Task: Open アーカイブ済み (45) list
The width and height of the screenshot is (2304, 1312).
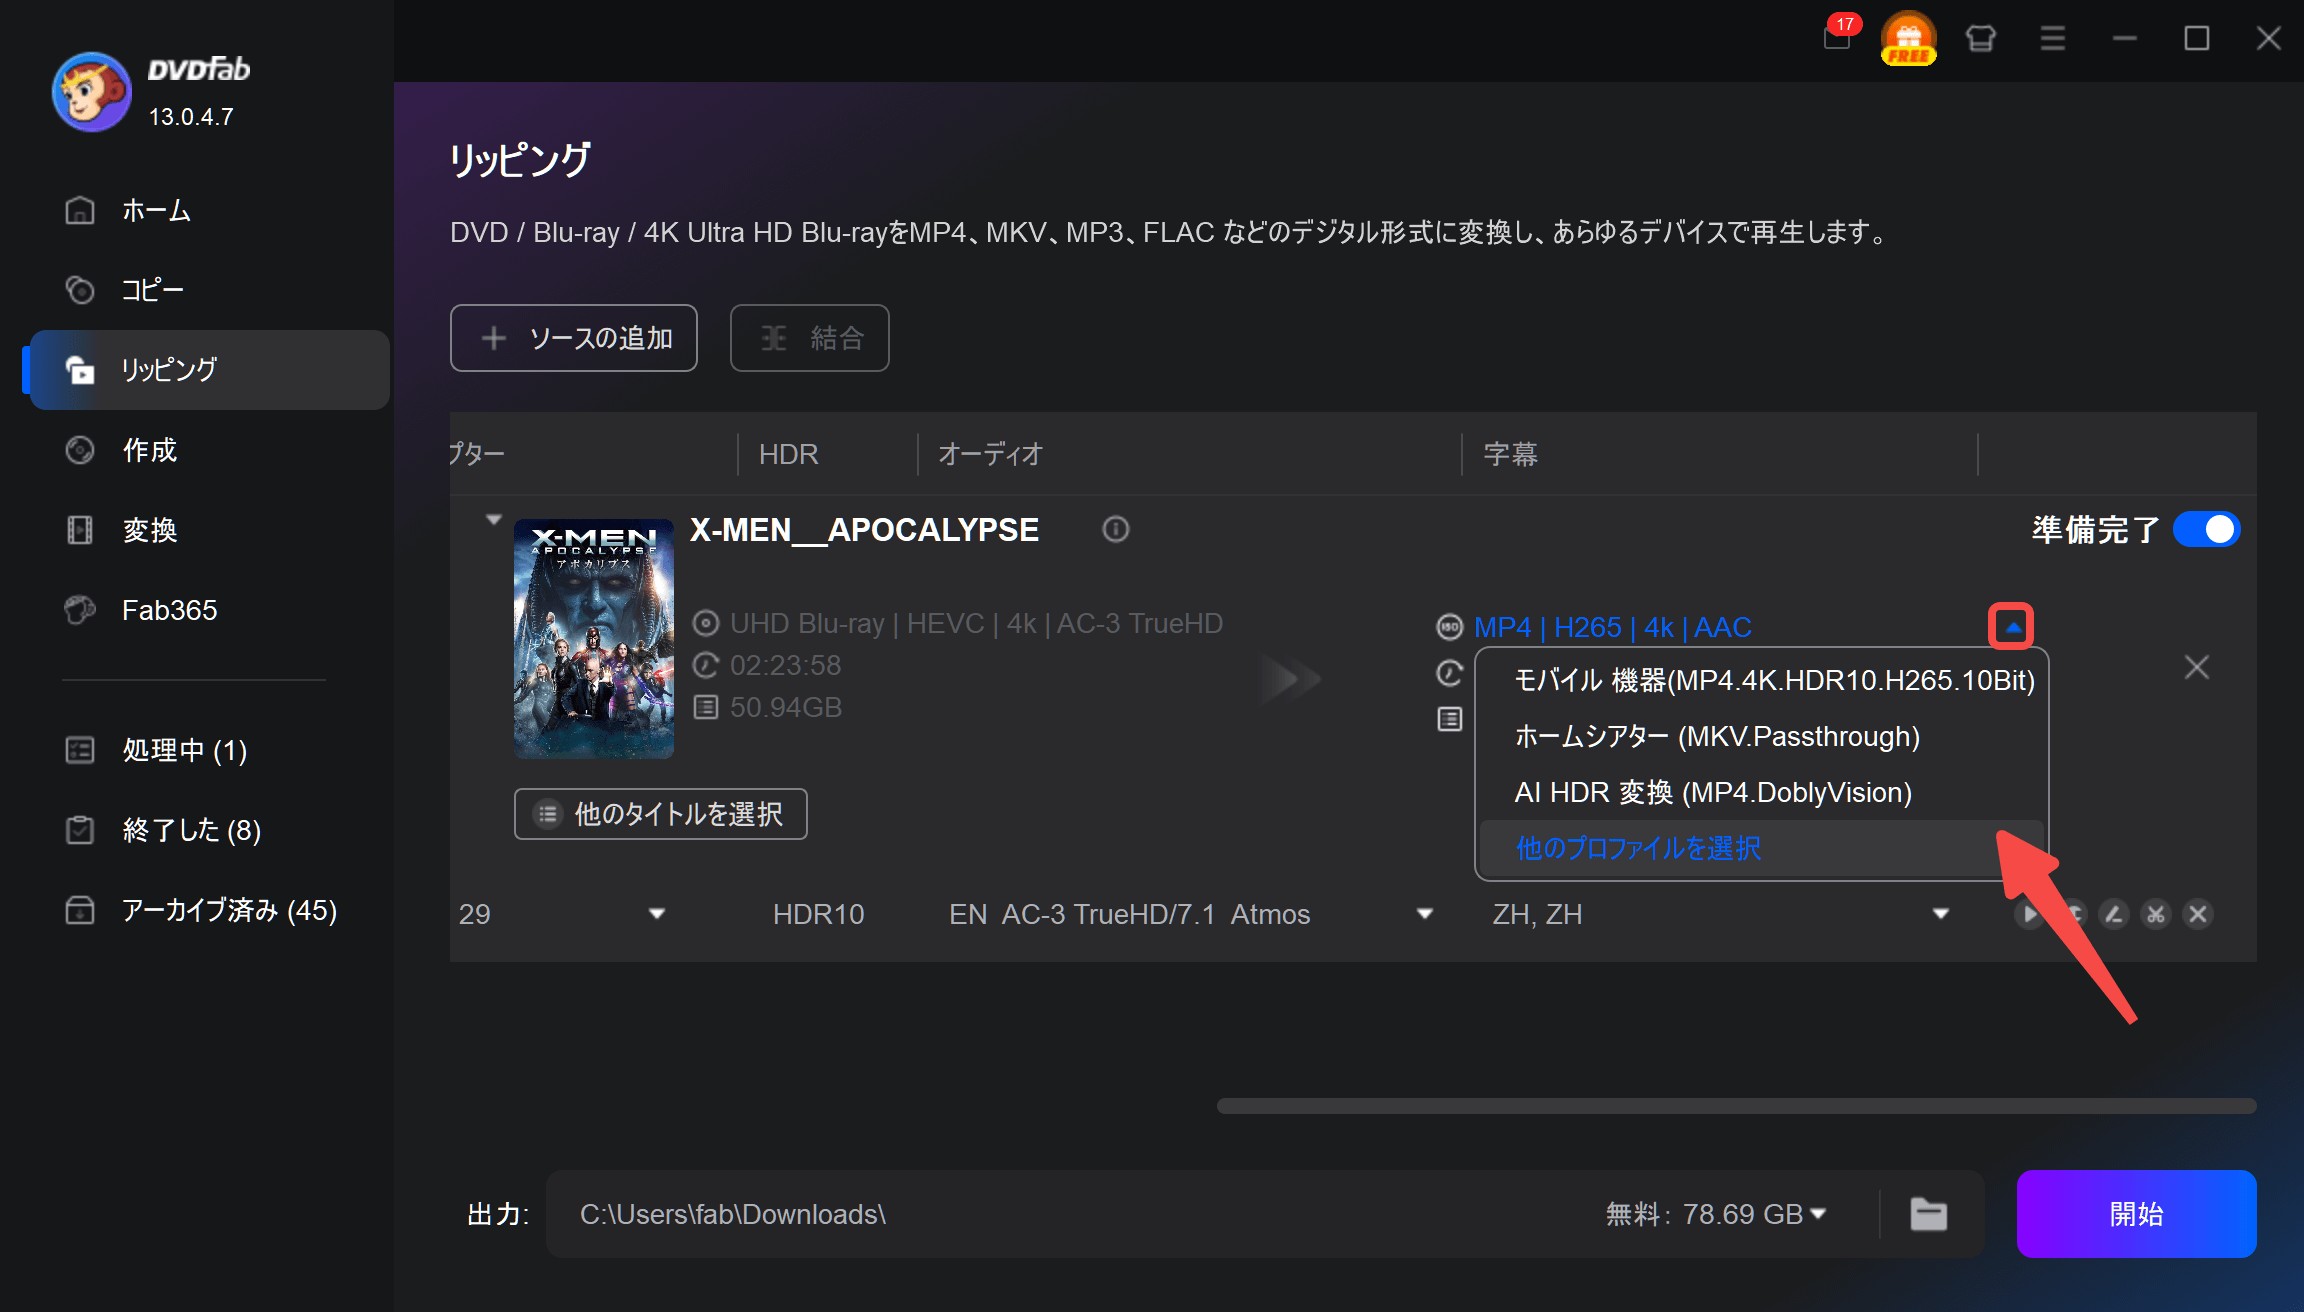Action: (208, 910)
